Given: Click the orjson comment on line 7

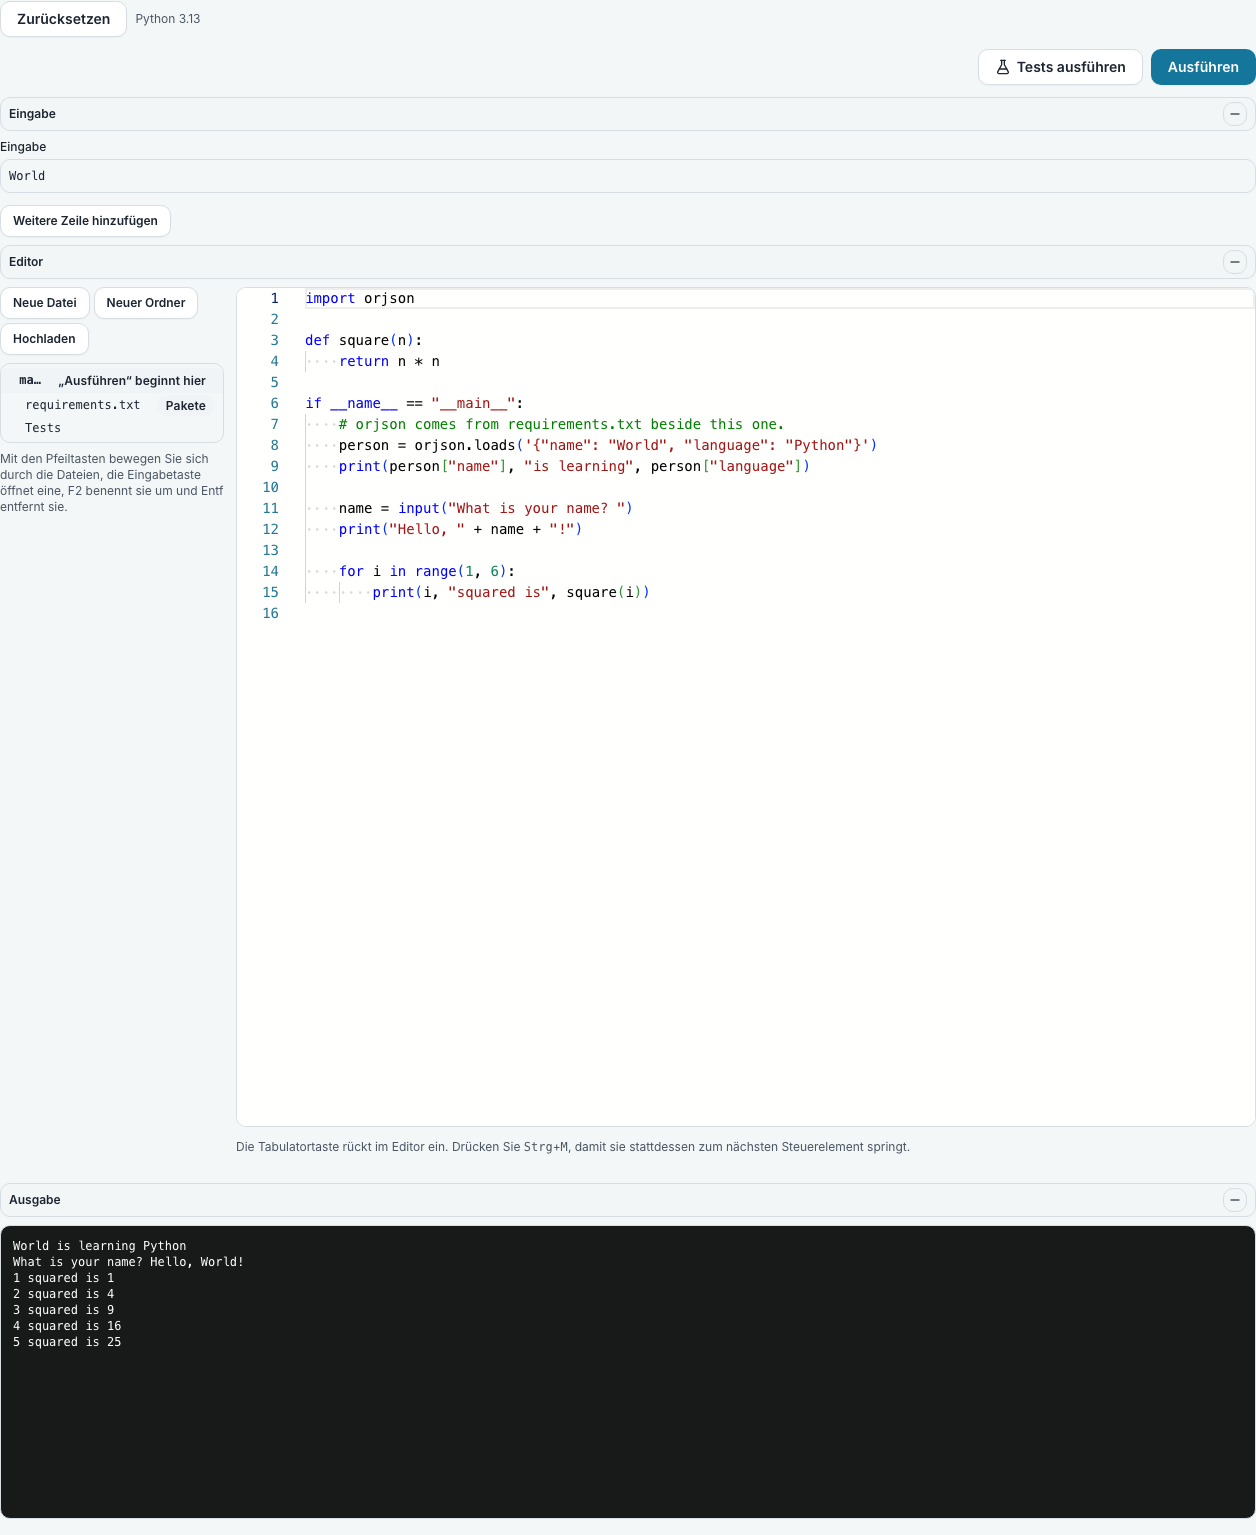Looking at the screenshot, I should pos(561,424).
